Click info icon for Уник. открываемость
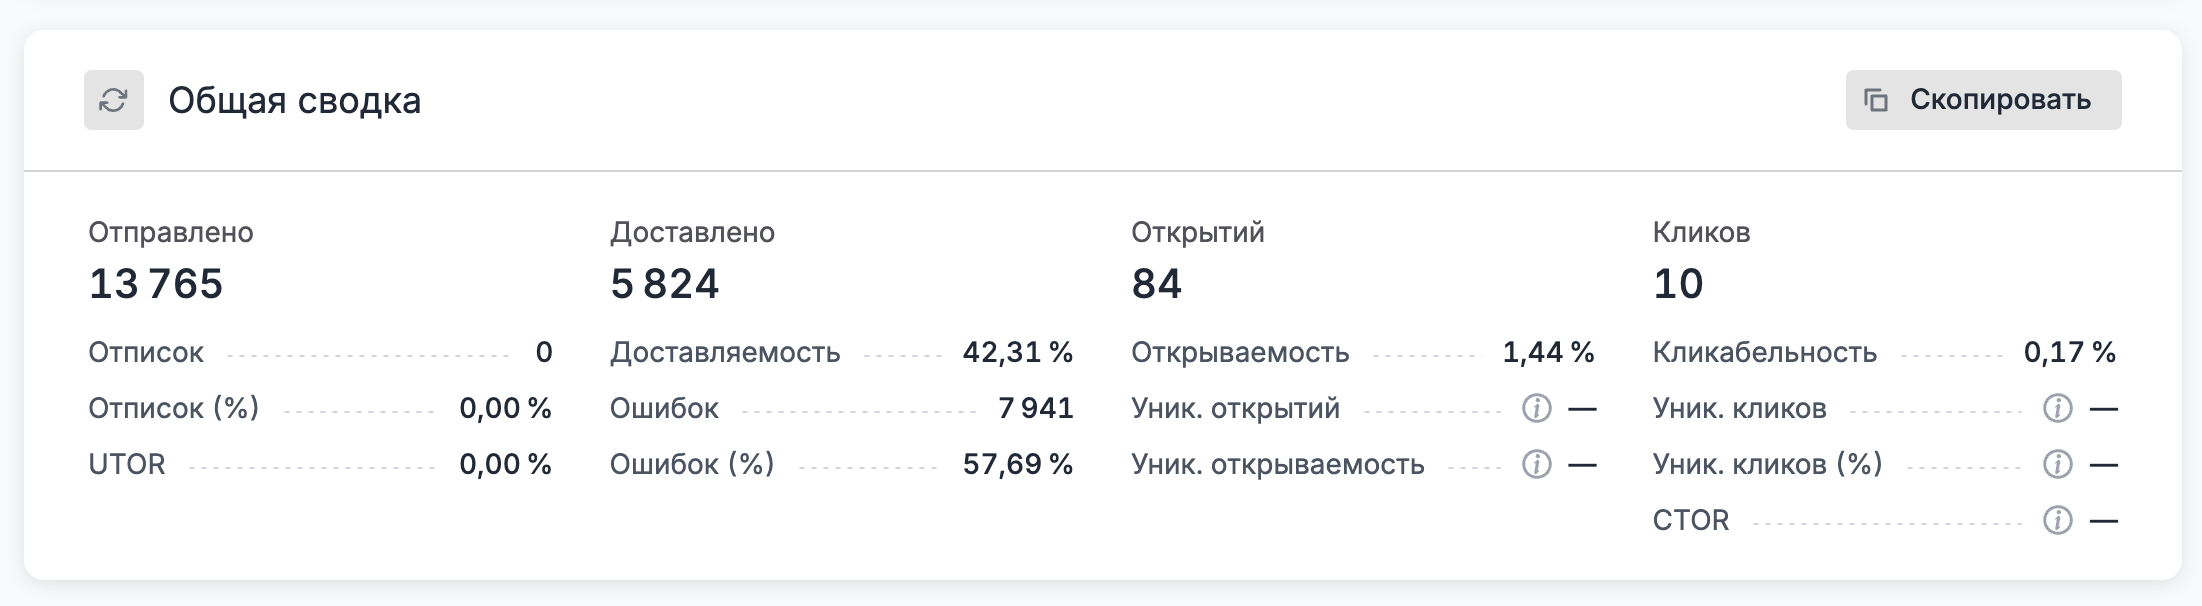This screenshot has width=2202, height=606. pyautogui.click(x=1536, y=464)
